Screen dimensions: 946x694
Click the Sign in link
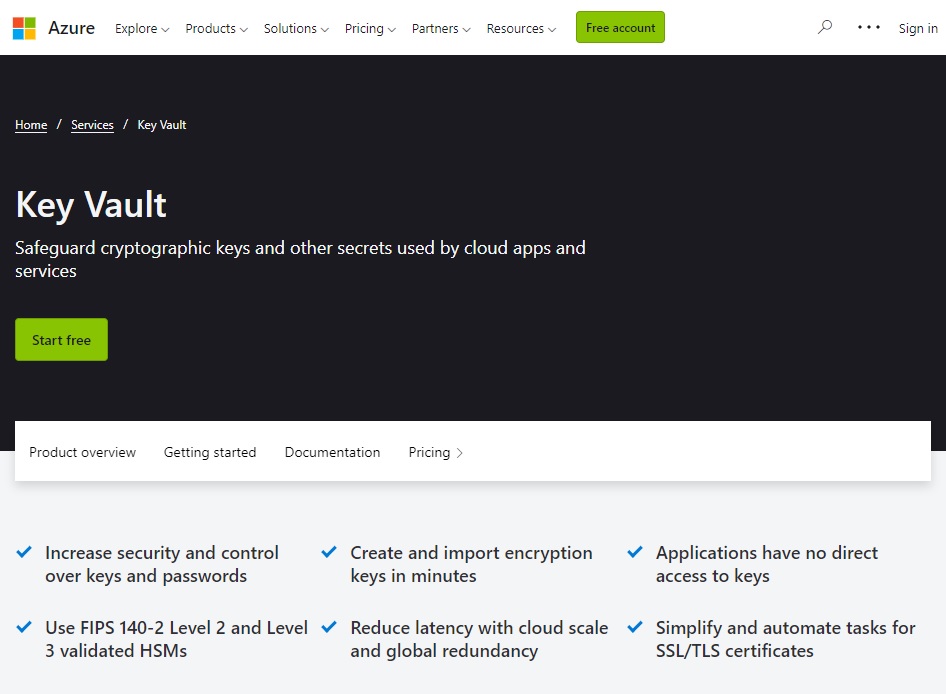pyautogui.click(x=918, y=28)
